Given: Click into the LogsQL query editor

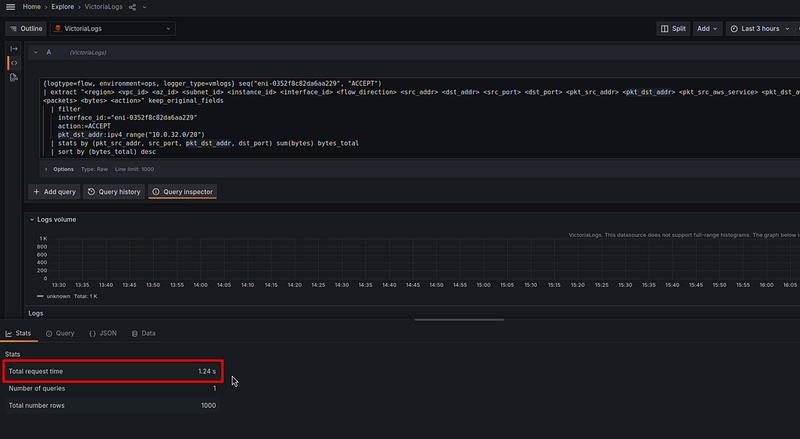Looking at the screenshot, I should [x=418, y=117].
